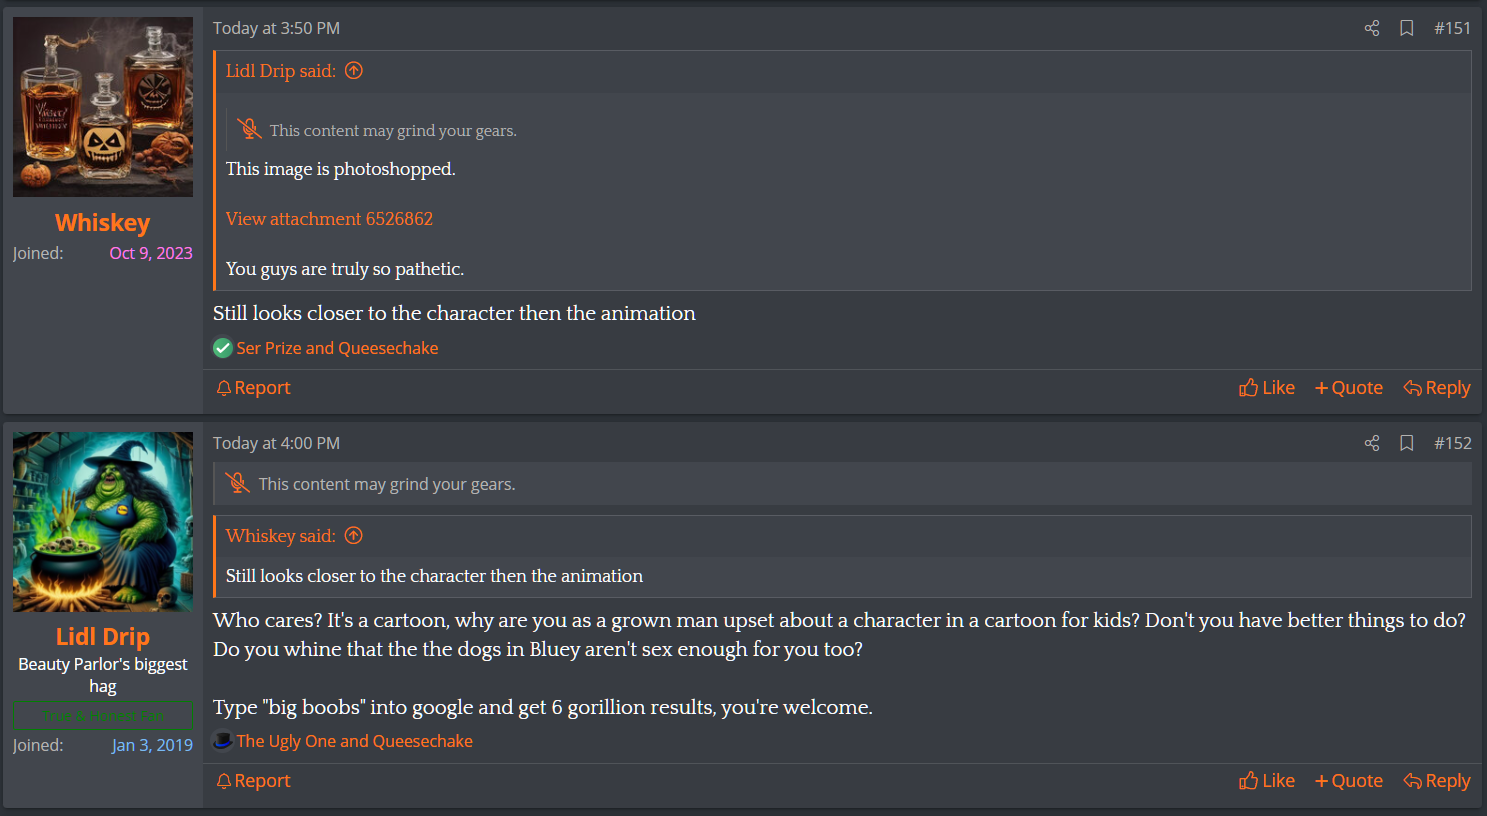Add post #151 to multi-quote
The width and height of the screenshot is (1487, 816).
pyautogui.click(x=1348, y=388)
